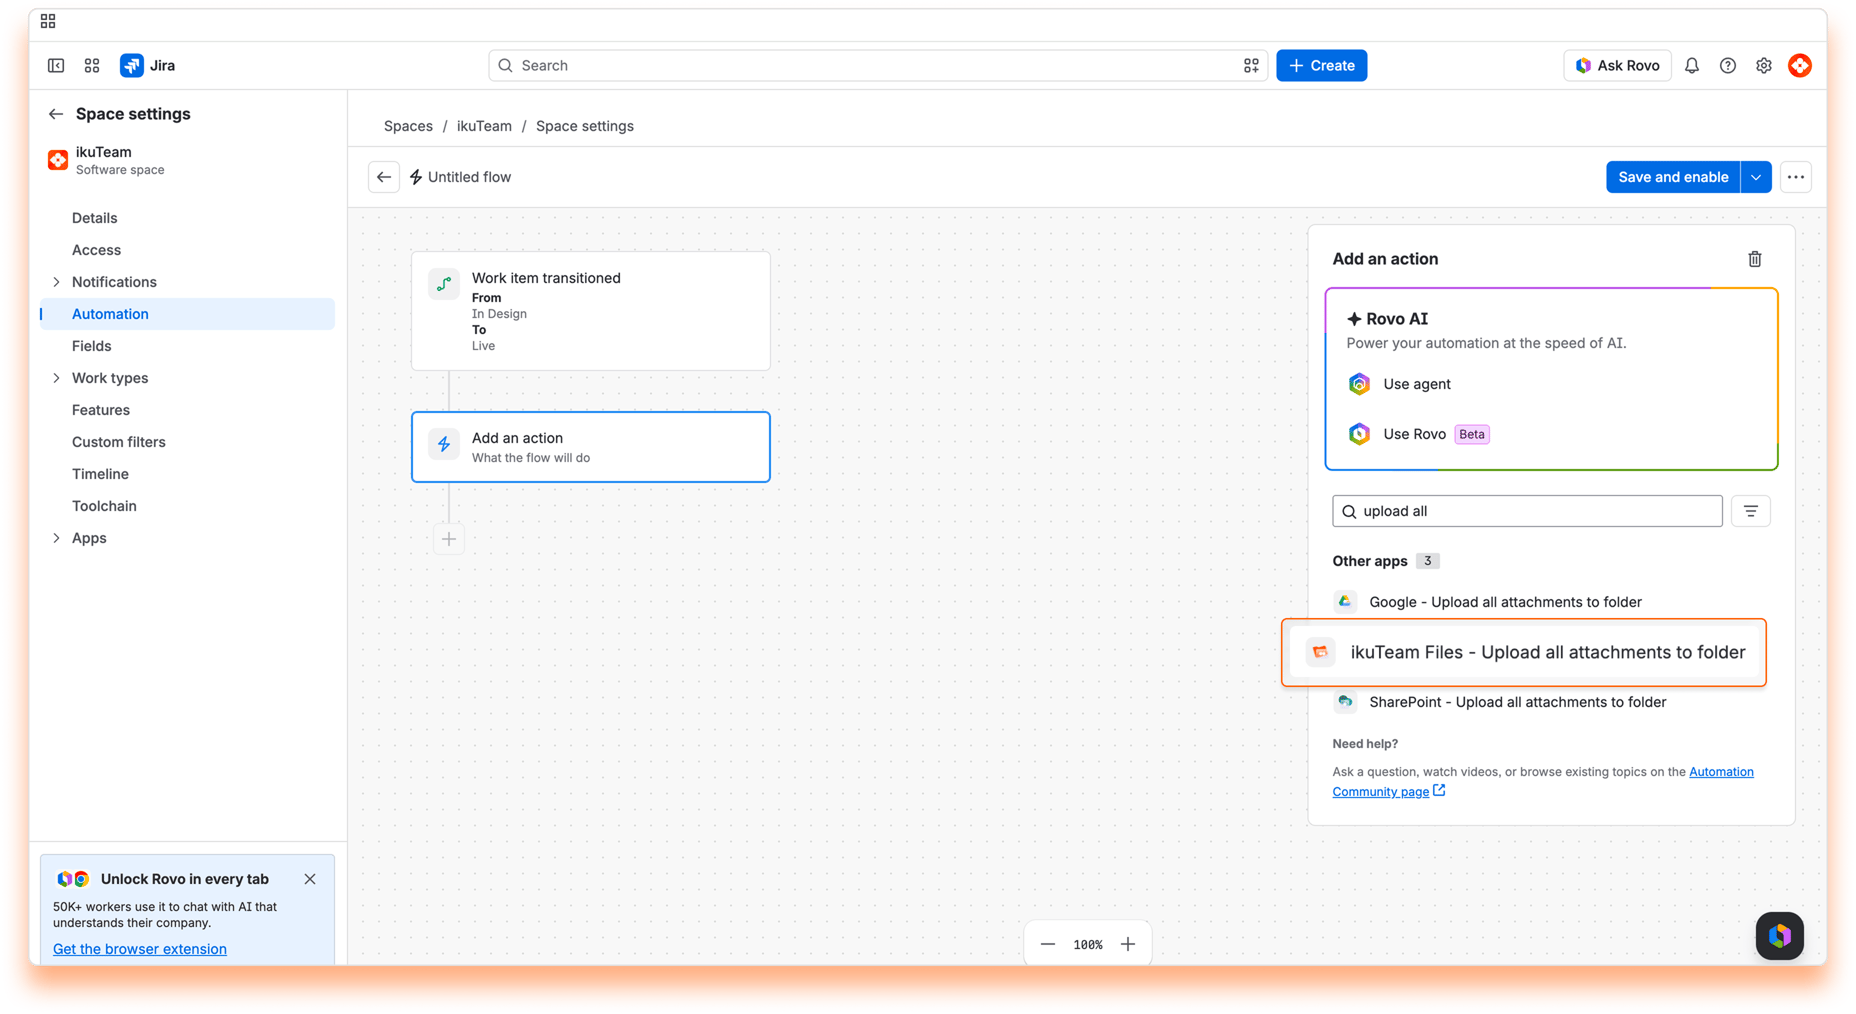The height and width of the screenshot is (1014, 1856).
Task: Zoom in the flow canvas
Action: tap(1128, 944)
